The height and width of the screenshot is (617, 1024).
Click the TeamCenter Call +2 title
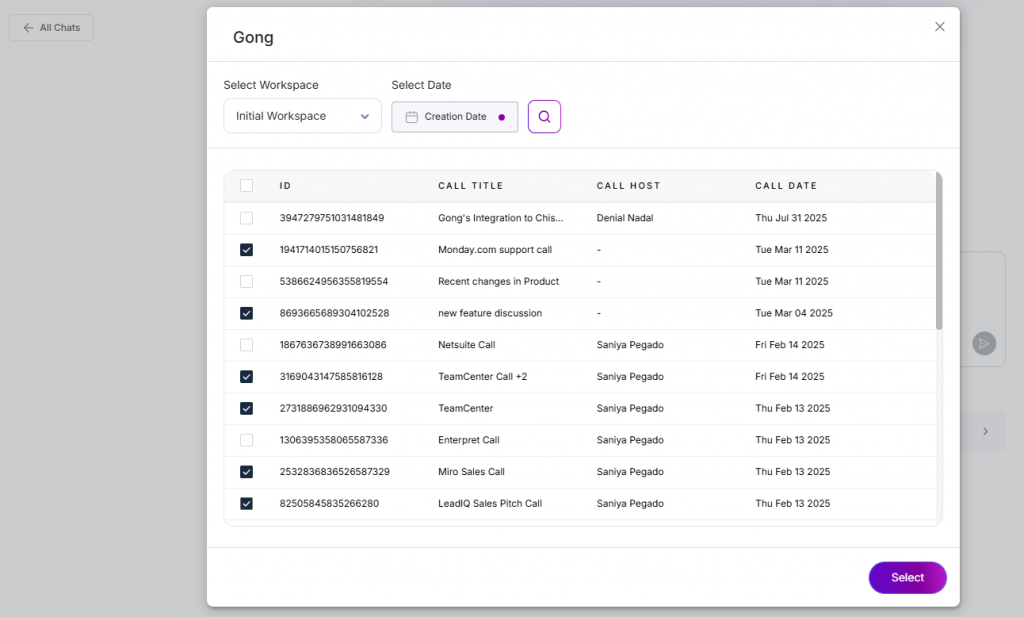pyautogui.click(x=483, y=377)
